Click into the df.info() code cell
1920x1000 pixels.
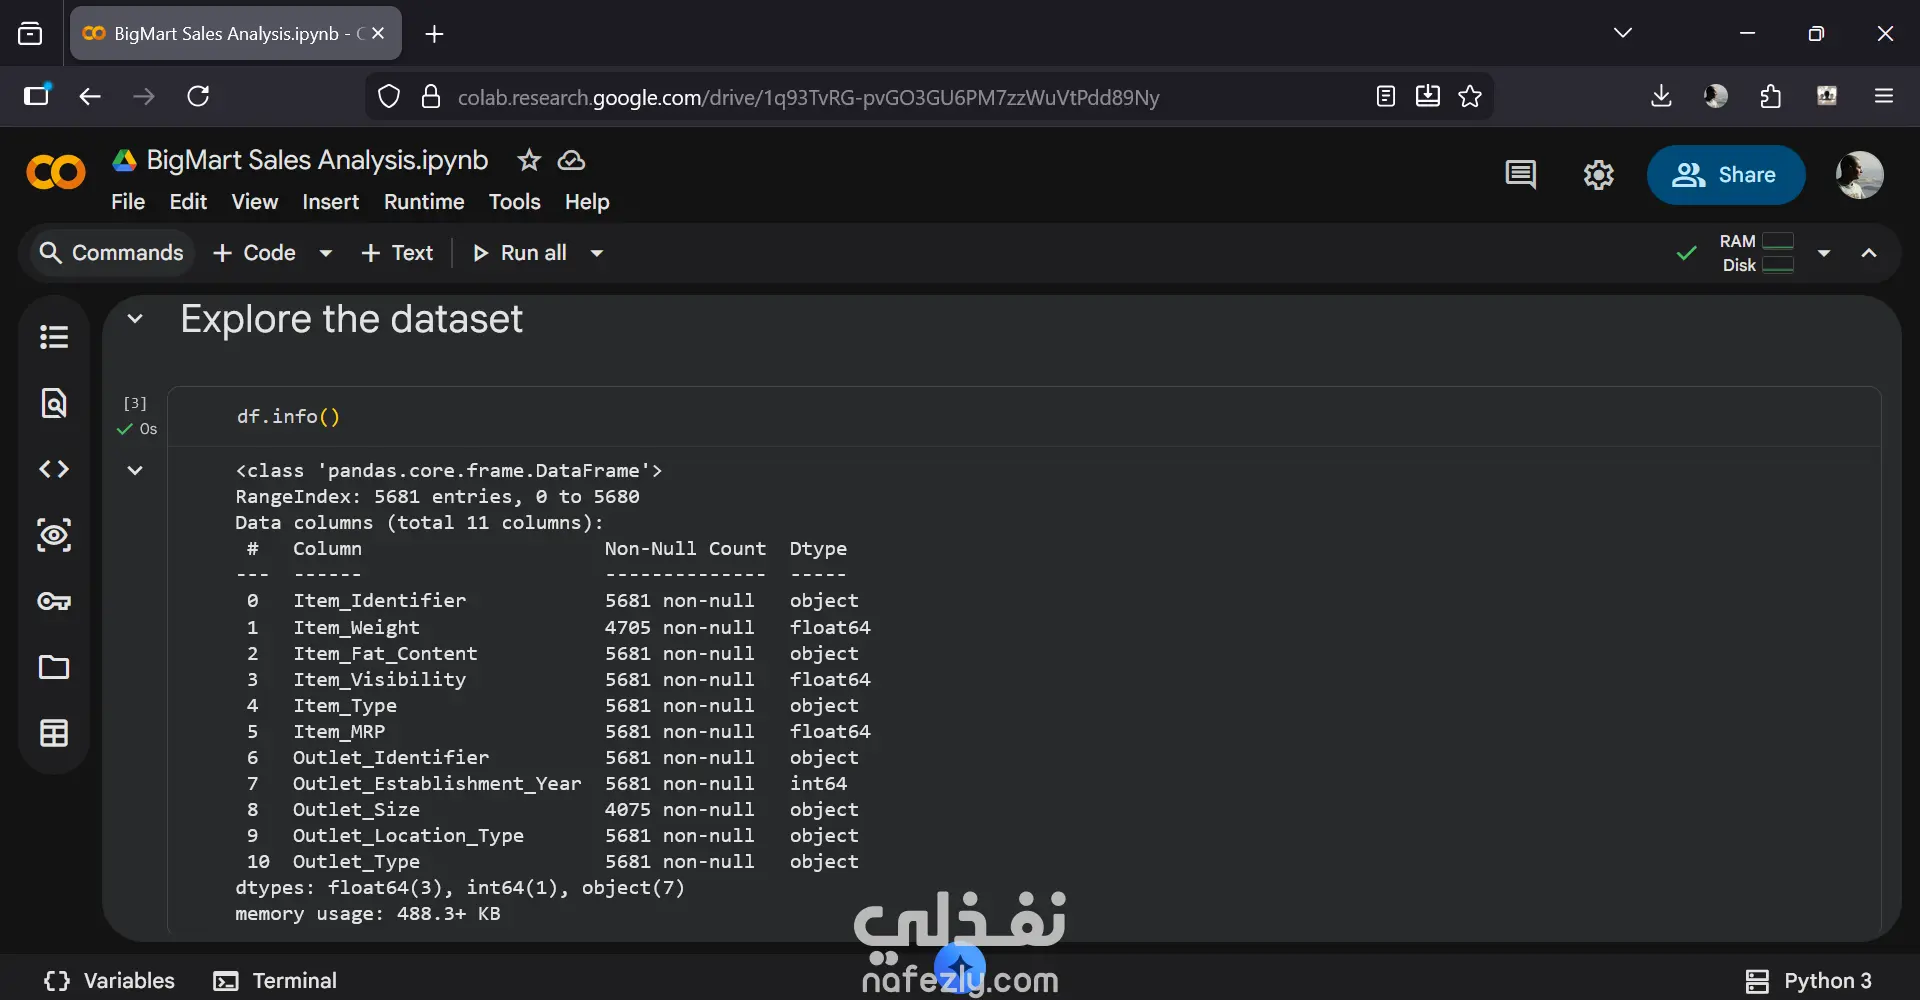[1025, 417]
